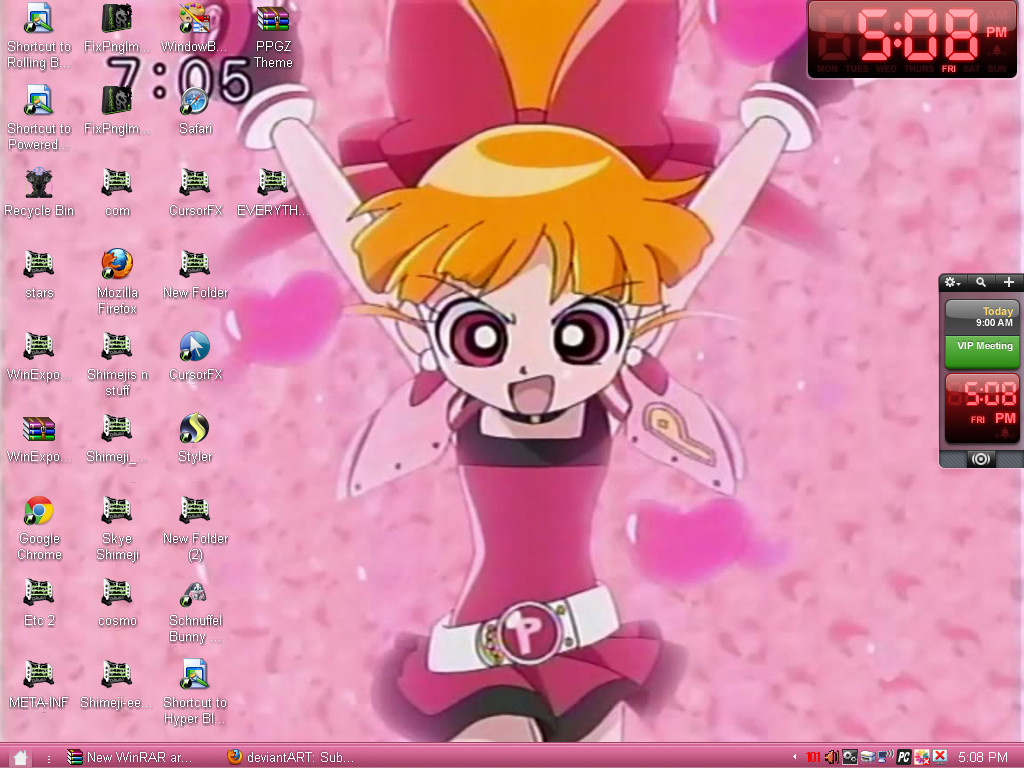Open the volume speaker tray icon
The width and height of the screenshot is (1024, 768).
pos(831,757)
